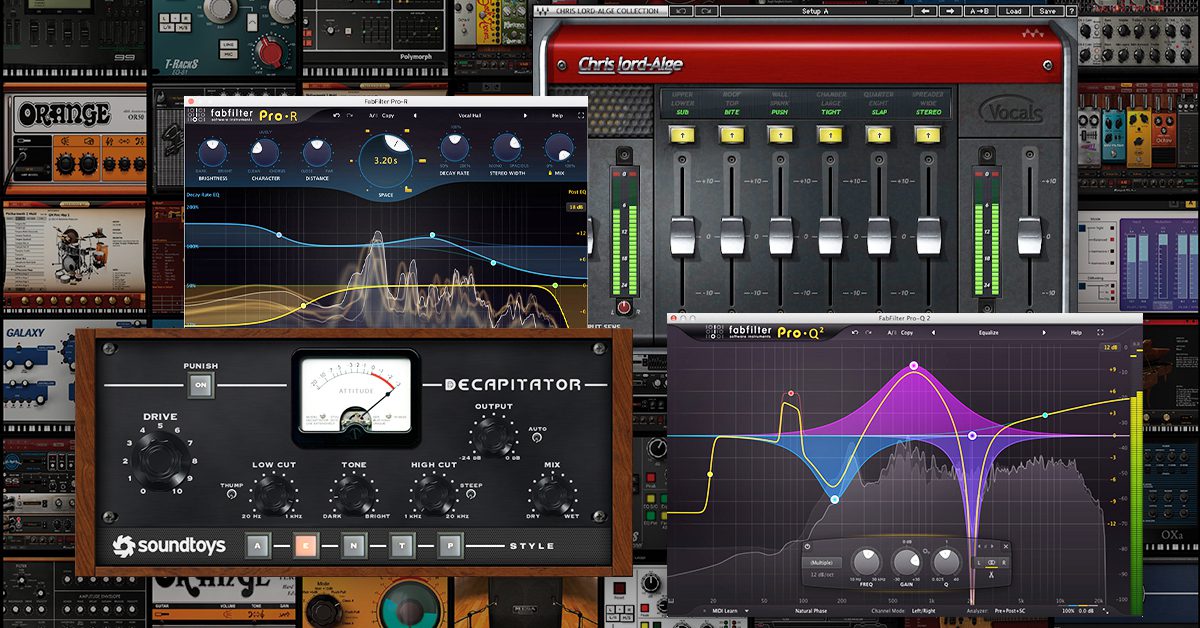Open the 12 dB display range menu in Pro-Q 2

tap(1110, 347)
